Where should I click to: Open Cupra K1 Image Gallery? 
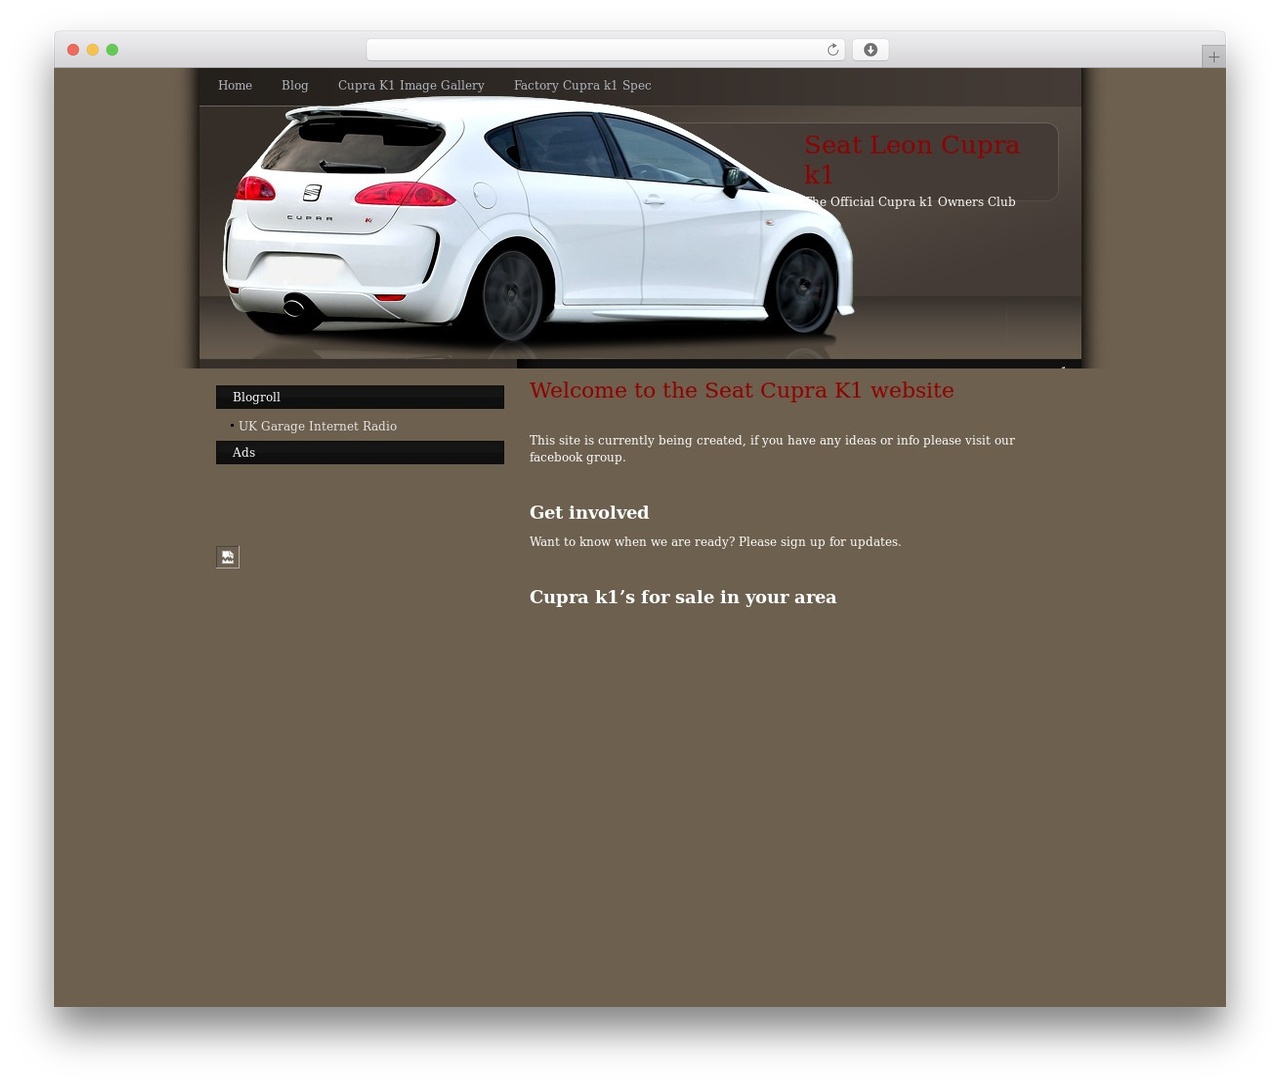pos(411,86)
